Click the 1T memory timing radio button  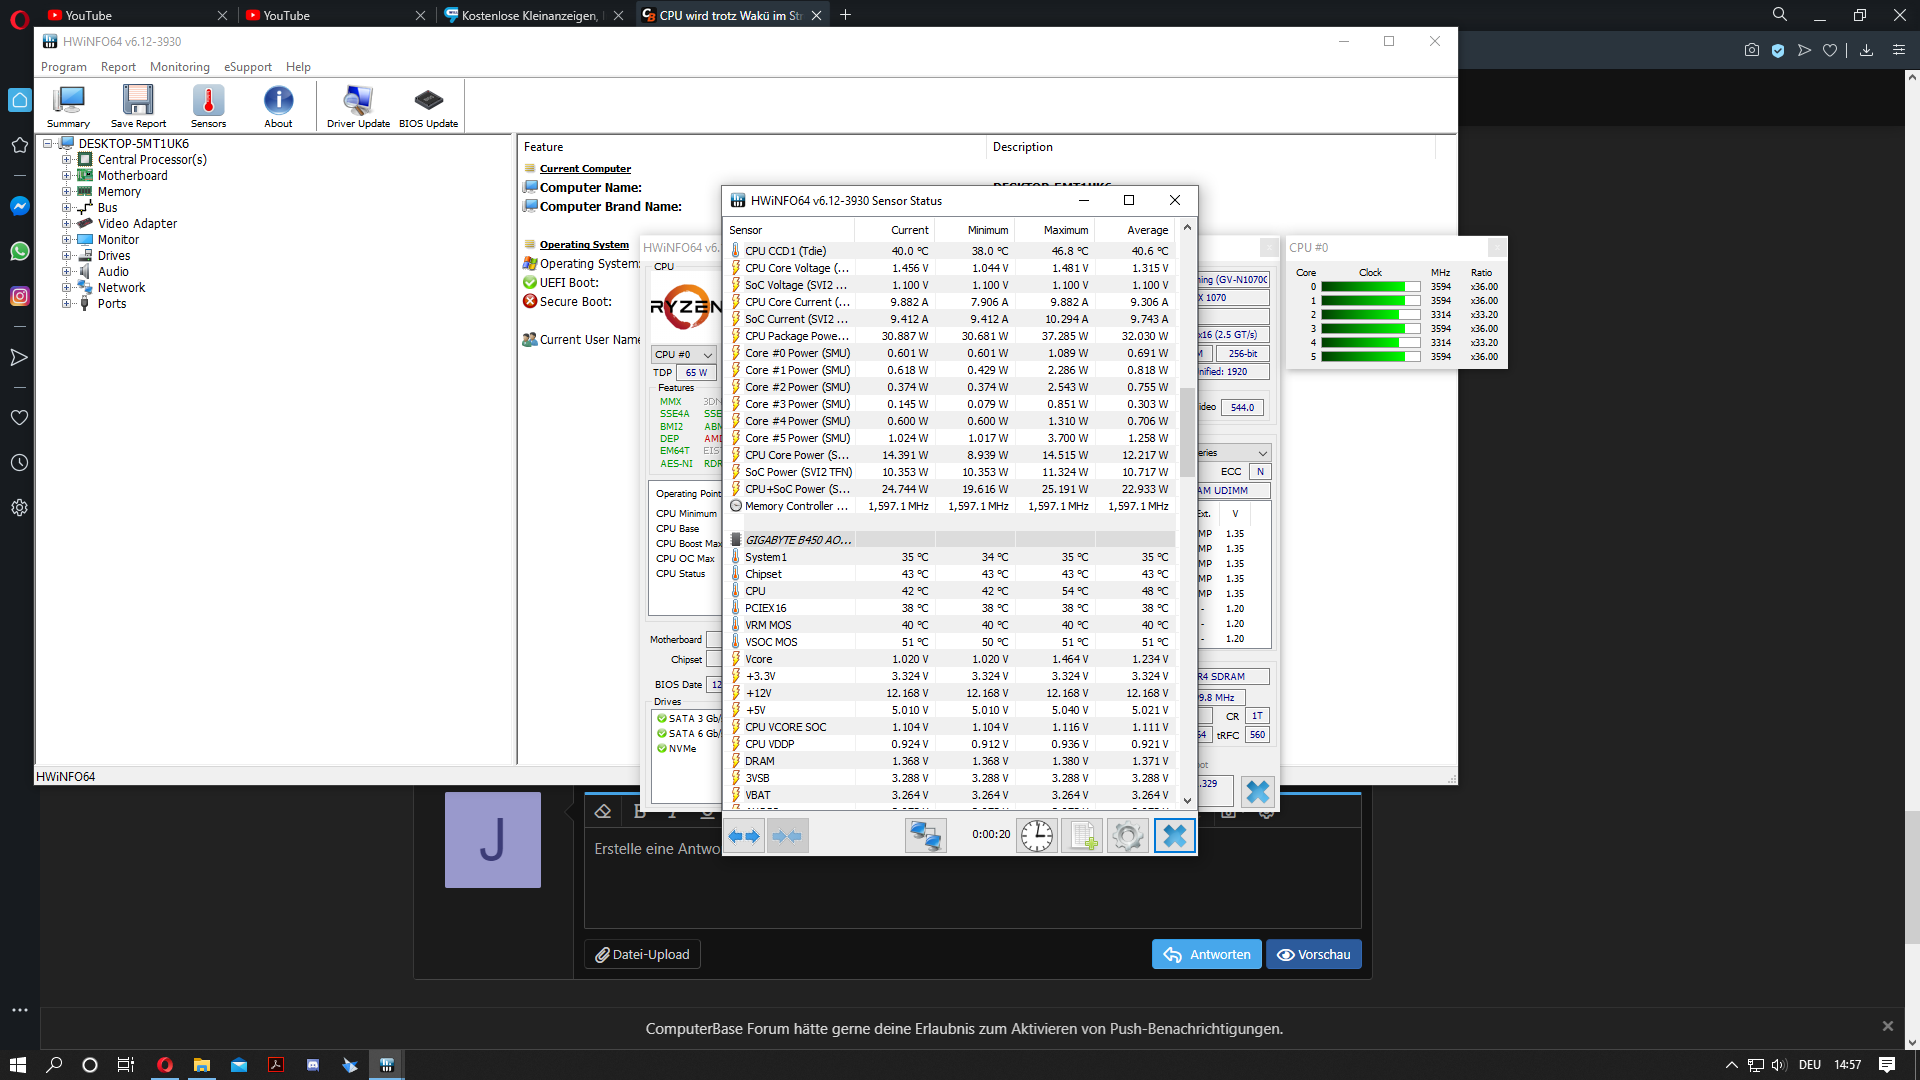tap(1258, 716)
